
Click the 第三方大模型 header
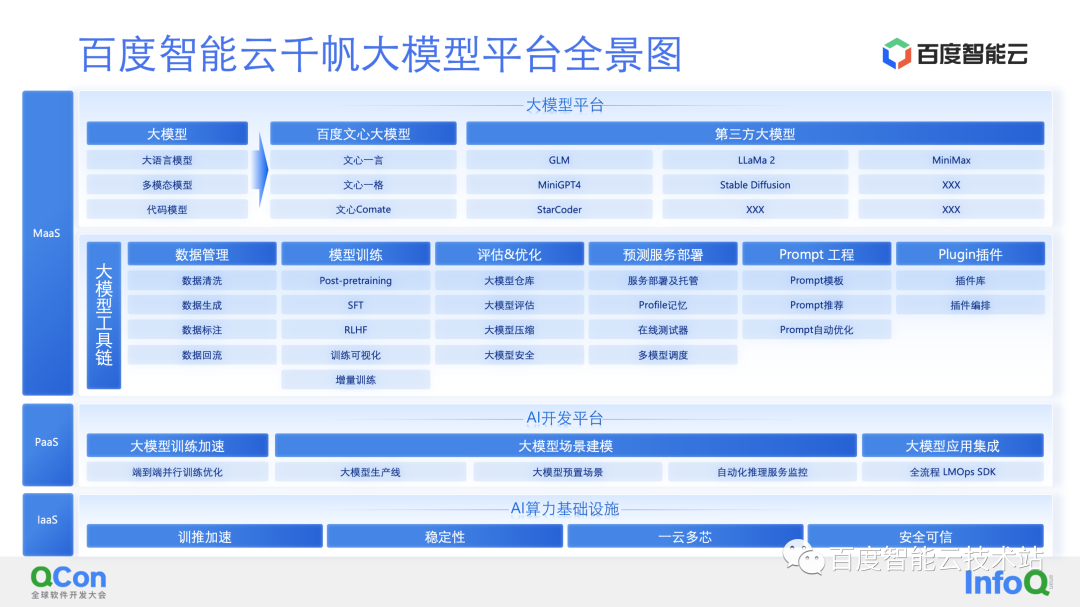tap(755, 134)
